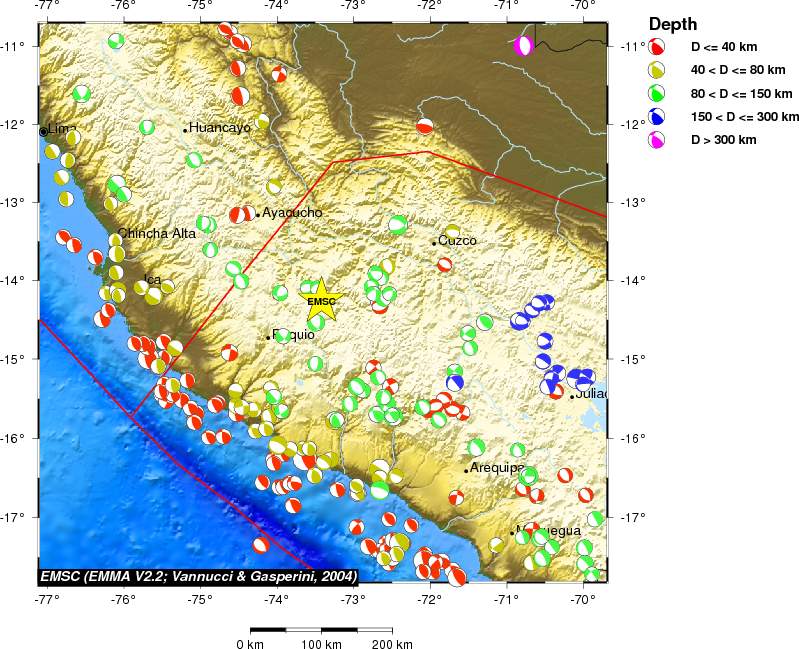Click the Depth legend title

click(x=673, y=24)
